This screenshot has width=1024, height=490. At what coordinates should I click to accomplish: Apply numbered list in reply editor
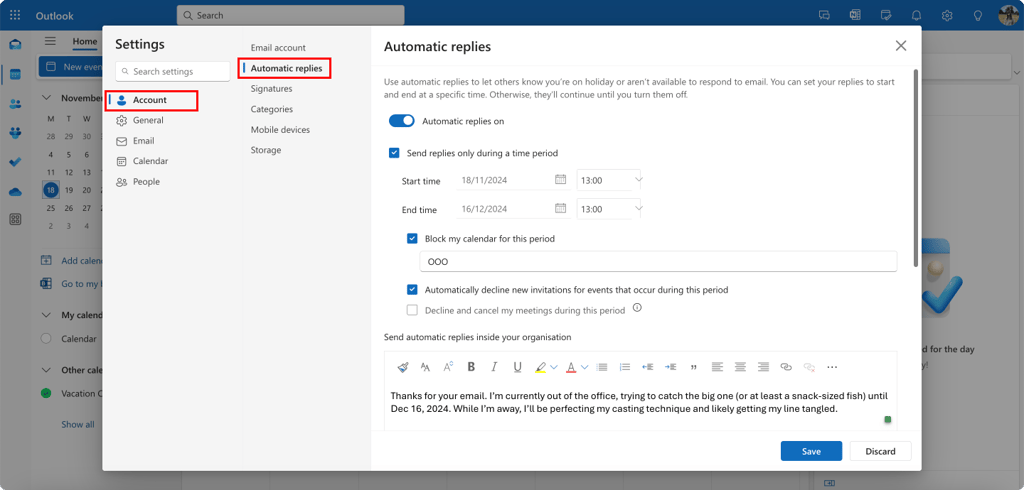coord(625,367)
